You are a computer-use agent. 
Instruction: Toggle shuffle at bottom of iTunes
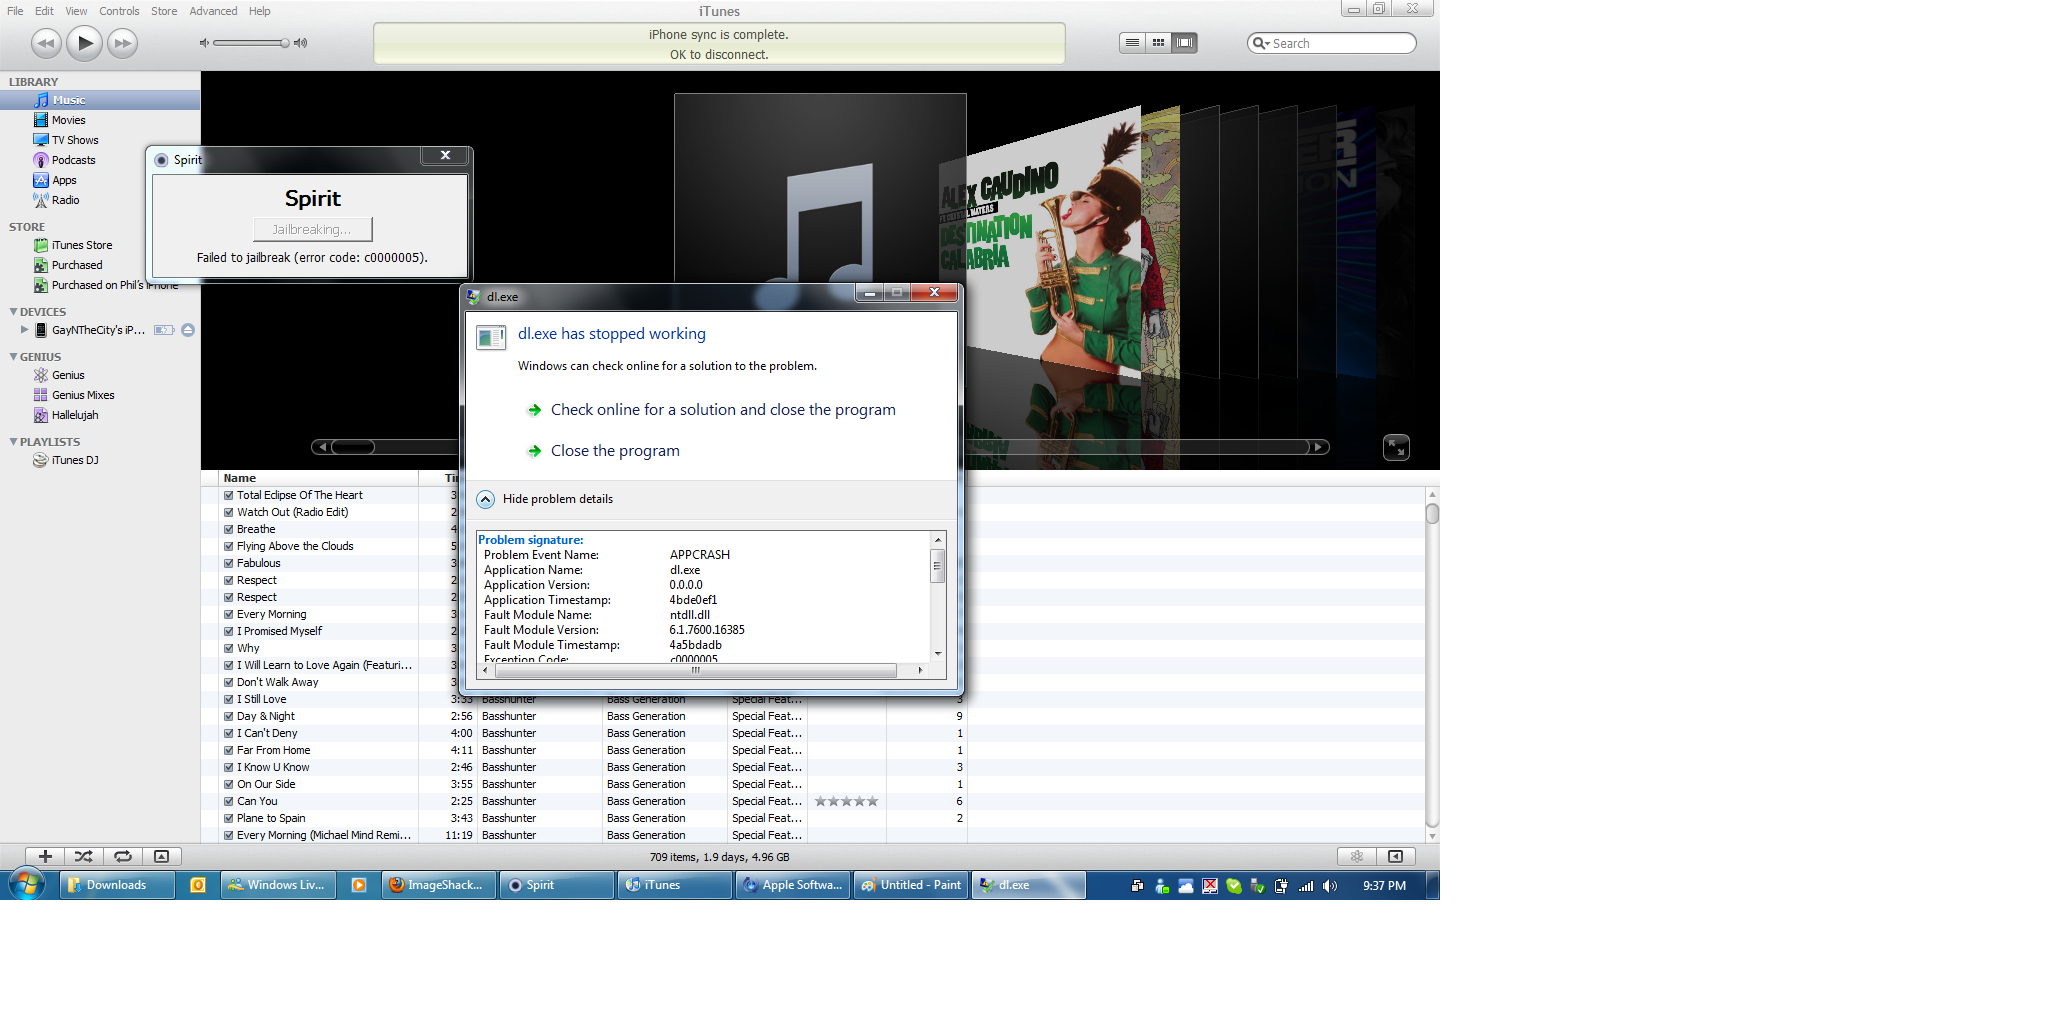(x=84, y=856)
